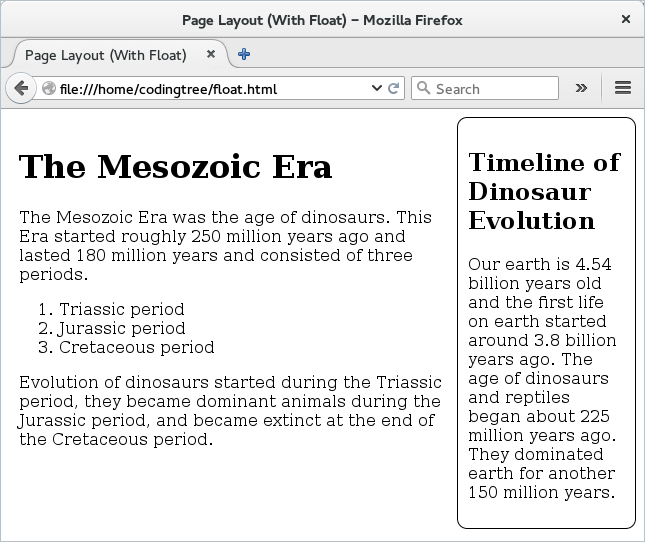Open the Firefox hamburger menu

tap(622, 88)
